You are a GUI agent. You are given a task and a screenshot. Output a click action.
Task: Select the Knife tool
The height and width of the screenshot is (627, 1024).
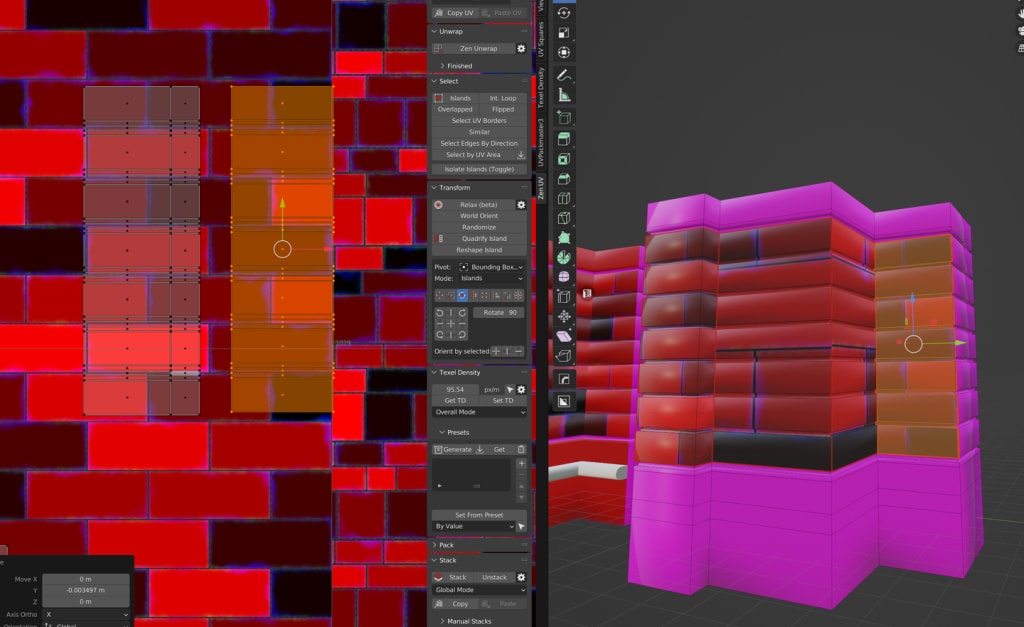tap(564, 217)
